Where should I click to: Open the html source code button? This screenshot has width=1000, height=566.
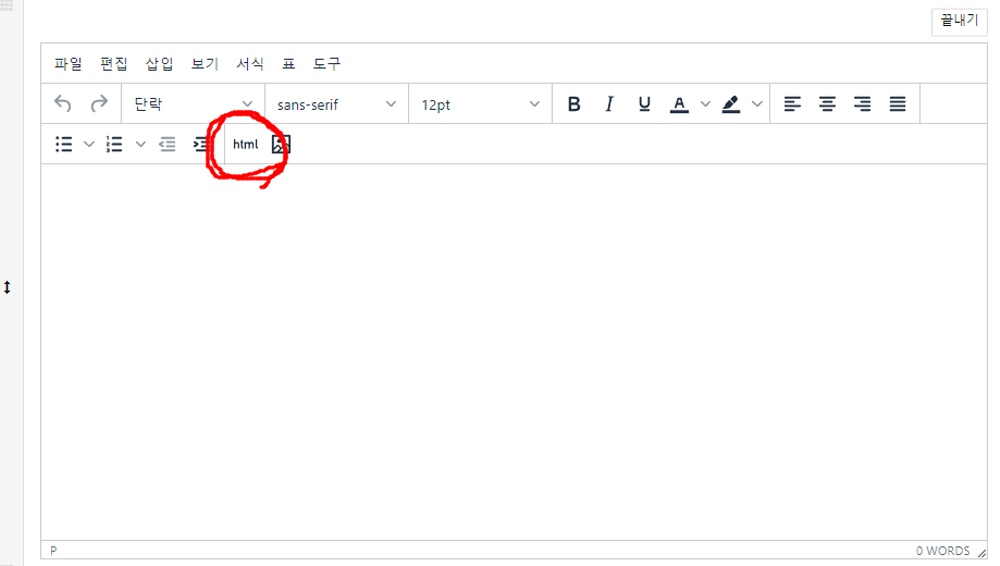[x=246, y=144]
